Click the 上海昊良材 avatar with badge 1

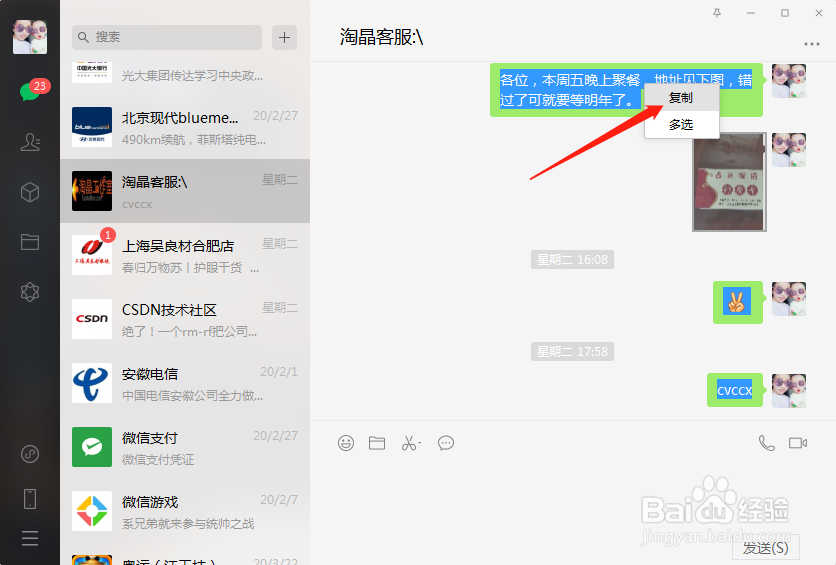[92, 255]
